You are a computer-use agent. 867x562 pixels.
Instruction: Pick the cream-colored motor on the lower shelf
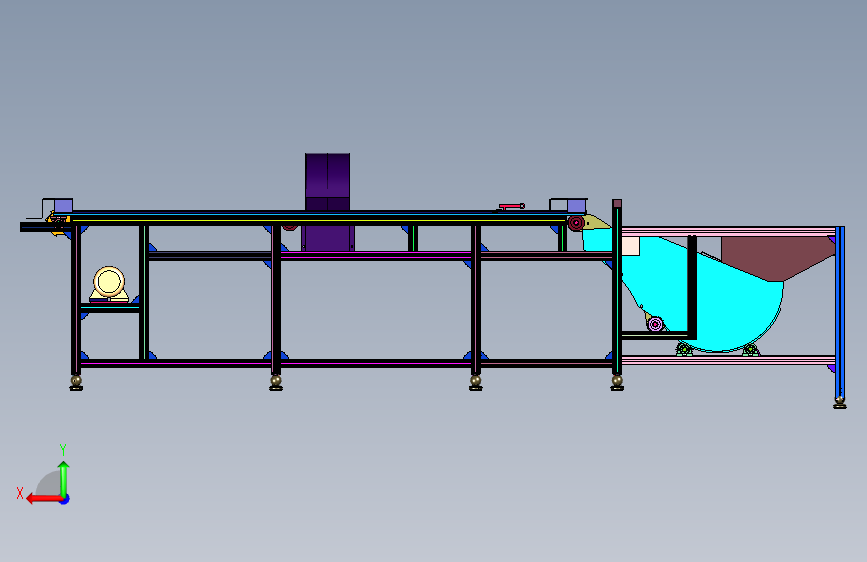109,284
